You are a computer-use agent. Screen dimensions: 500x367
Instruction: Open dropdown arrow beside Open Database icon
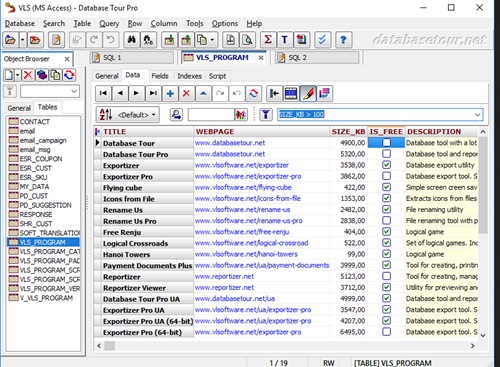(22, 40)
